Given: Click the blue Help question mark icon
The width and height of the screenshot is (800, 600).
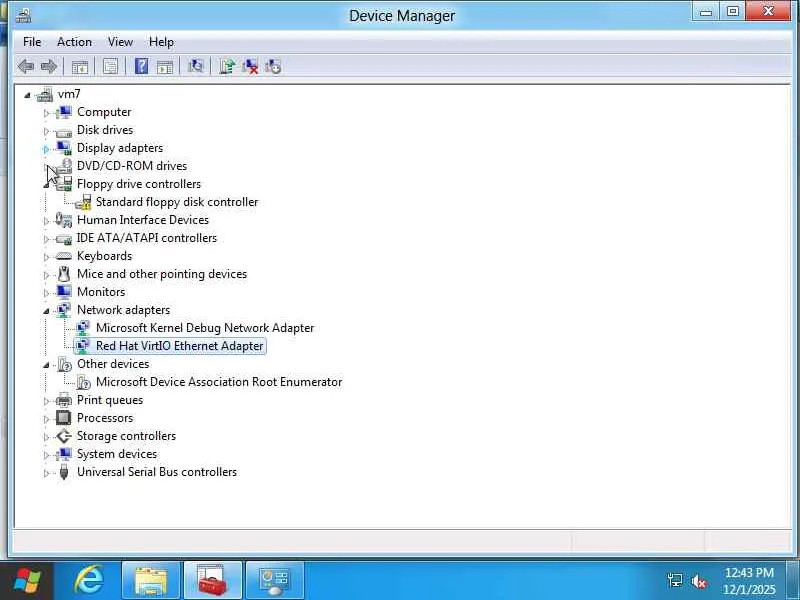Looking at the screenshot, I should tap(141, 66).
